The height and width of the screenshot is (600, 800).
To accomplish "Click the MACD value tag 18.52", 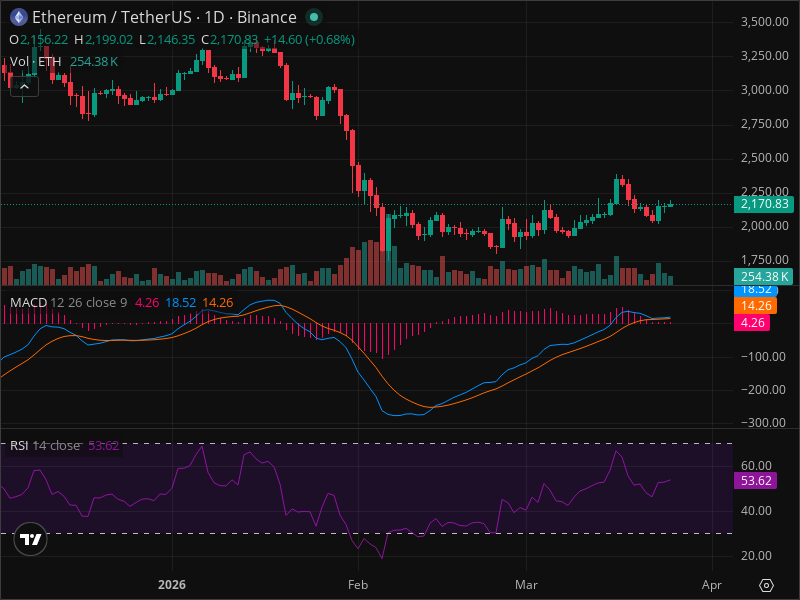I will [755, 290].
